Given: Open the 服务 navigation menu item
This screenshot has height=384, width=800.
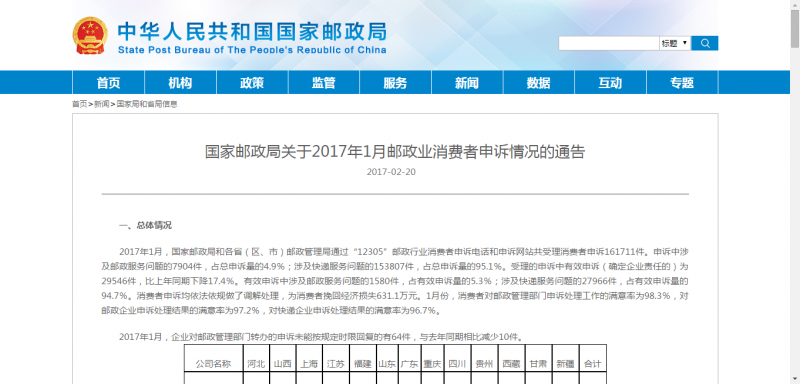Looking at the screenshot, I should pos(395,83).
